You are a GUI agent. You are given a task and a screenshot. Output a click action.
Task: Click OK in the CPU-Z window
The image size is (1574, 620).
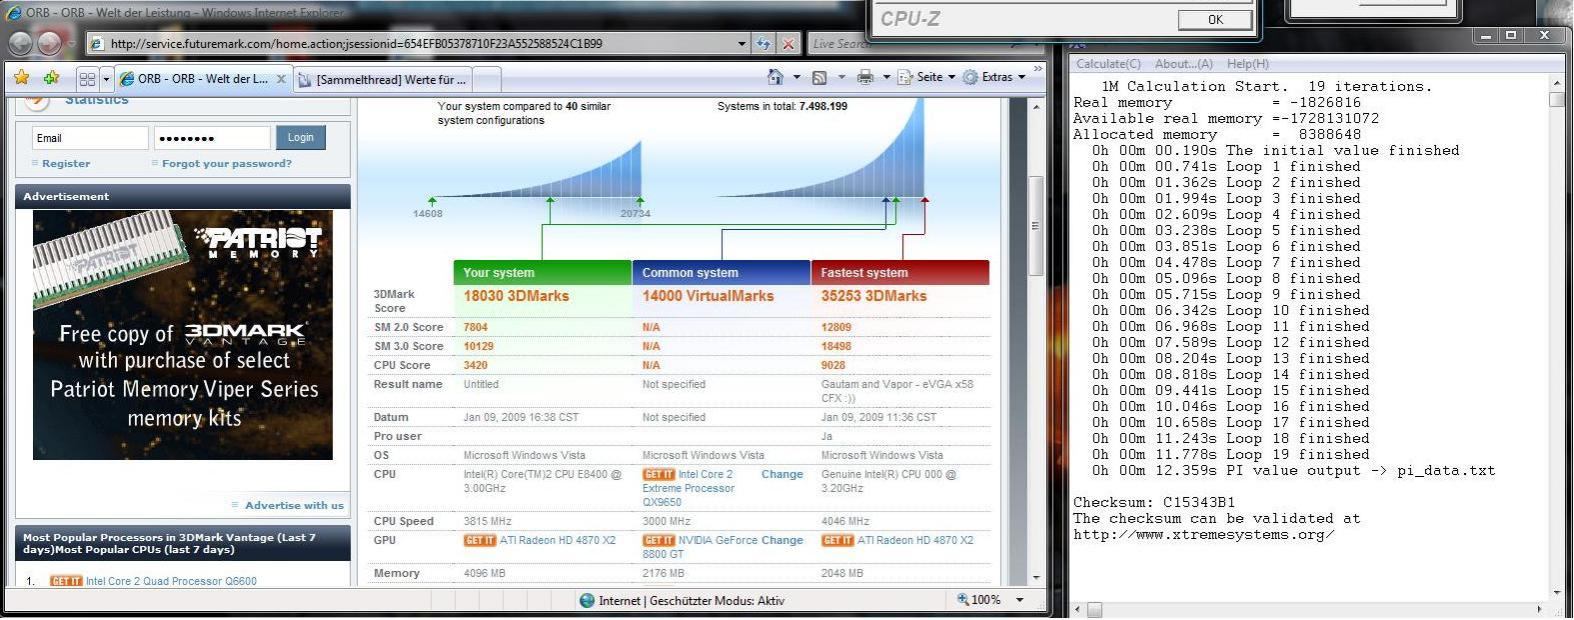1215,19
